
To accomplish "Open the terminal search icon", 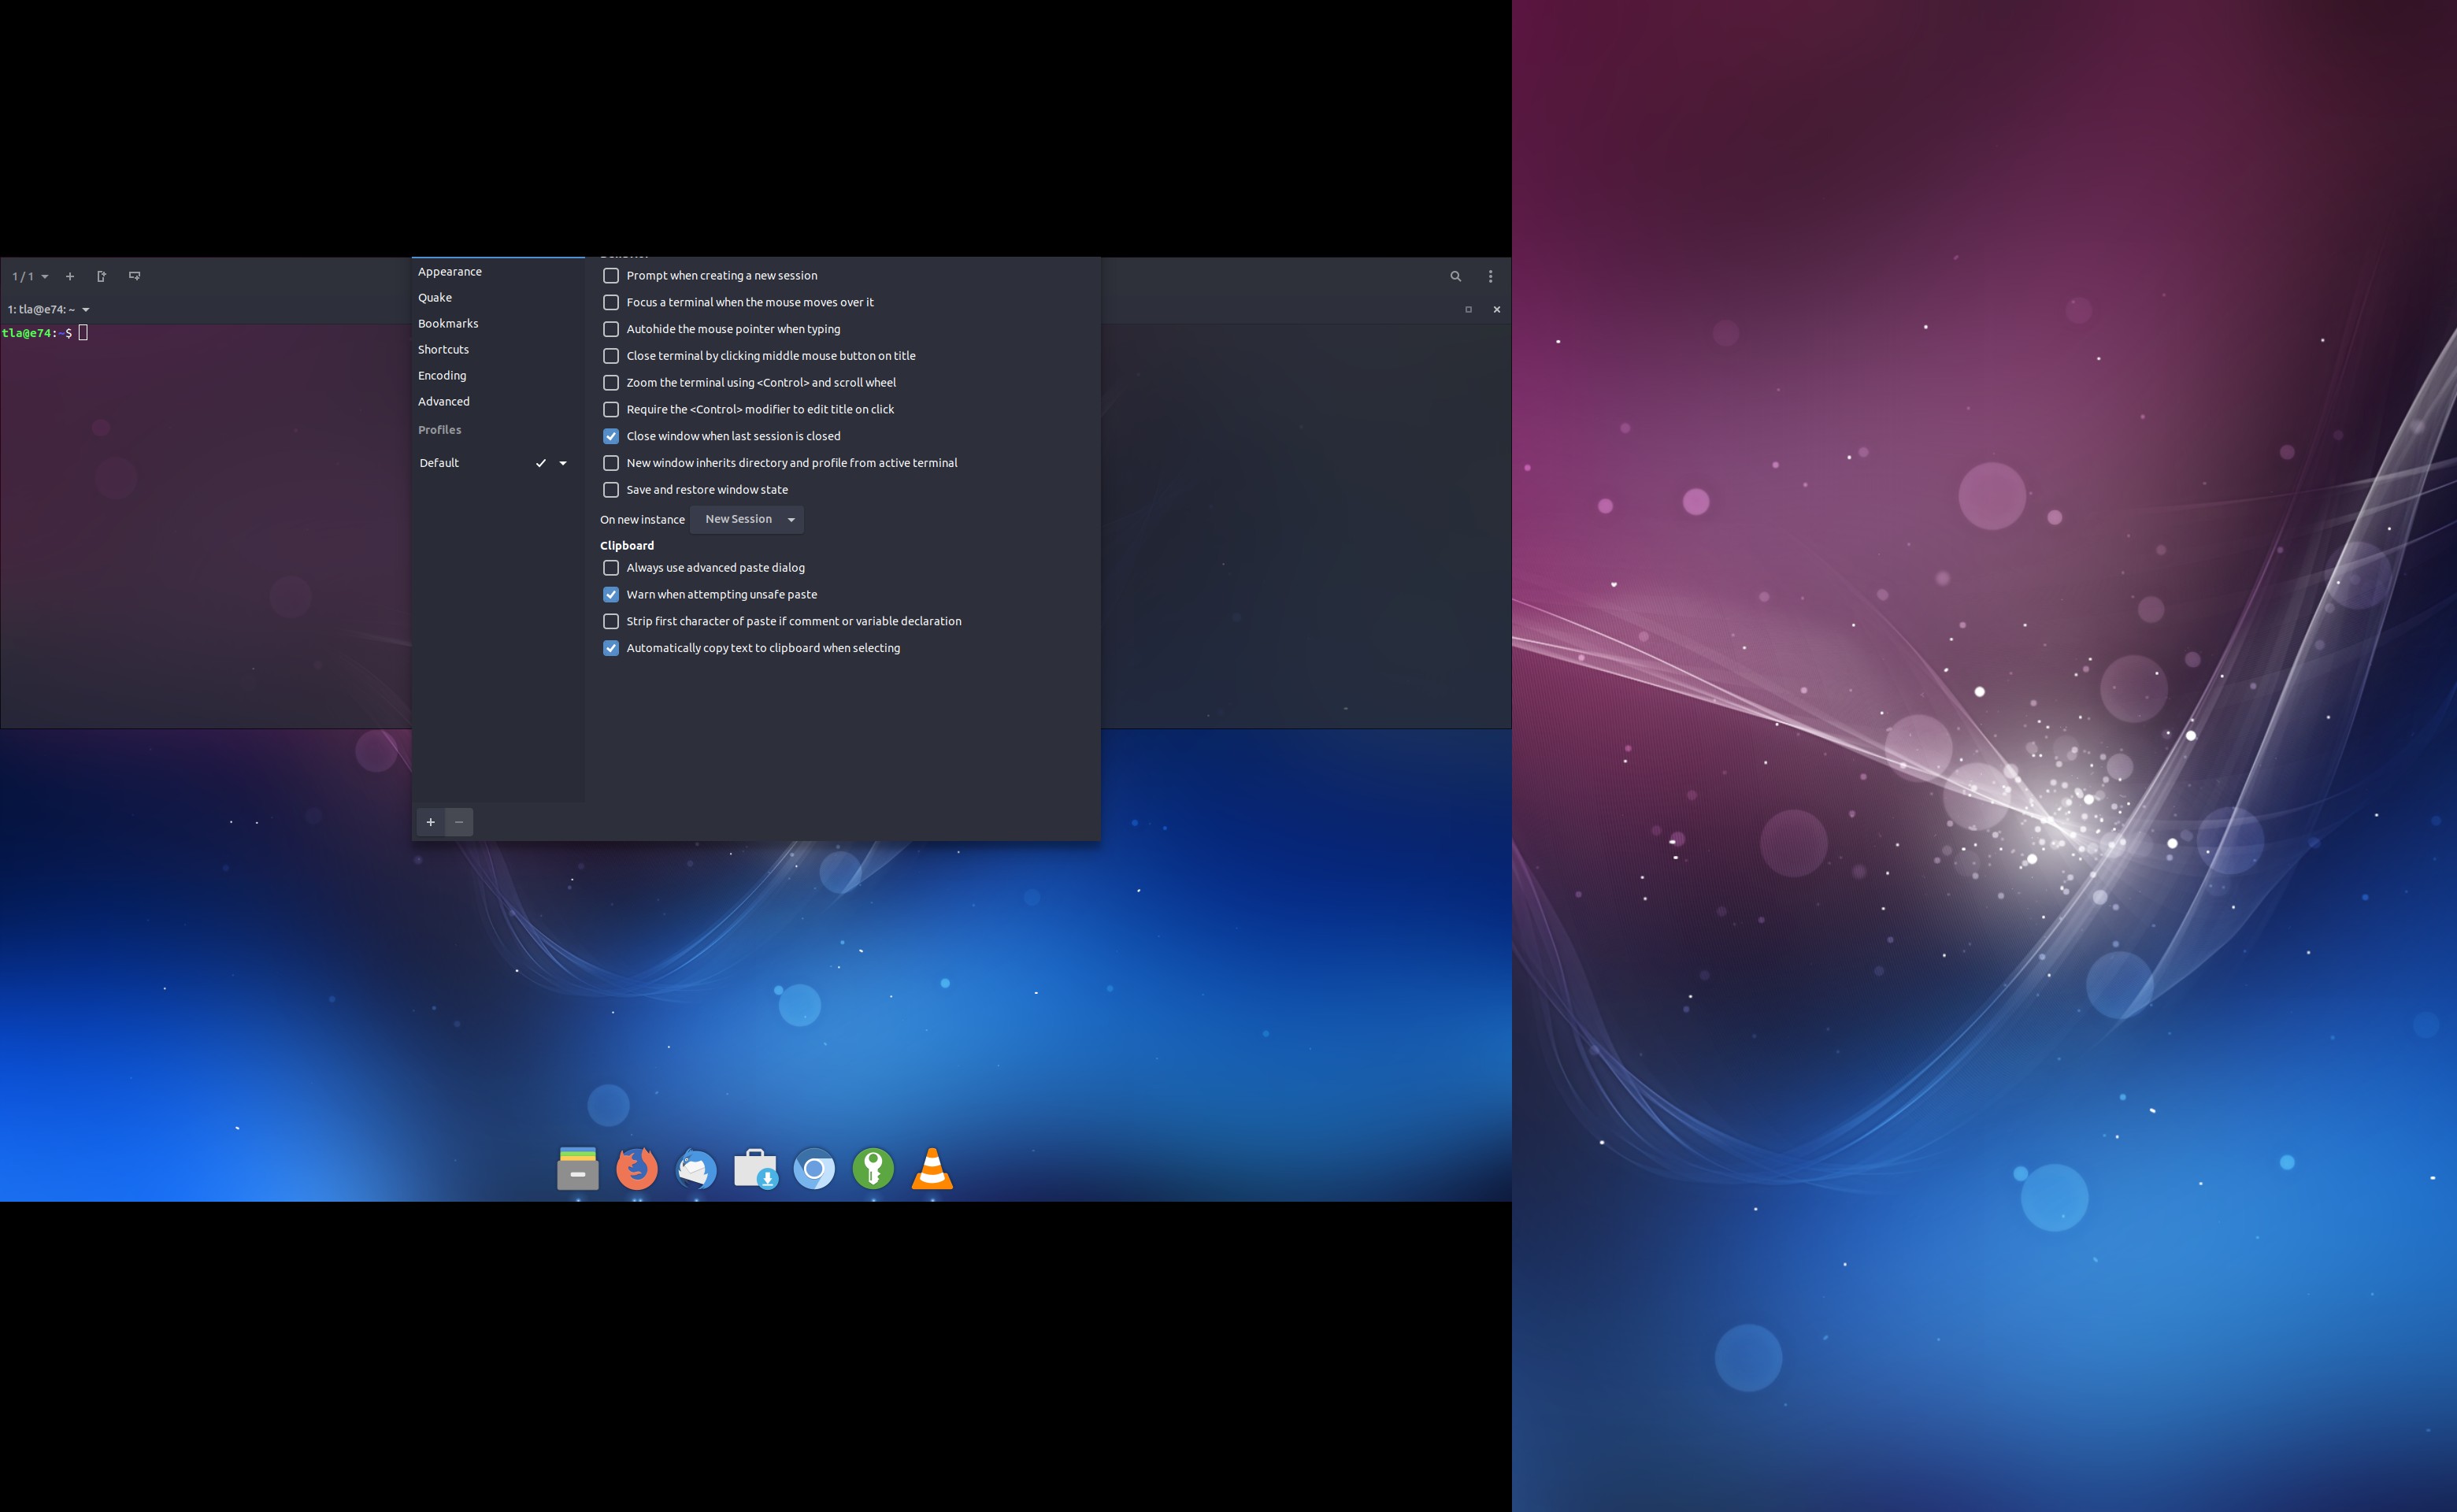I will [x=1456, y=276].
